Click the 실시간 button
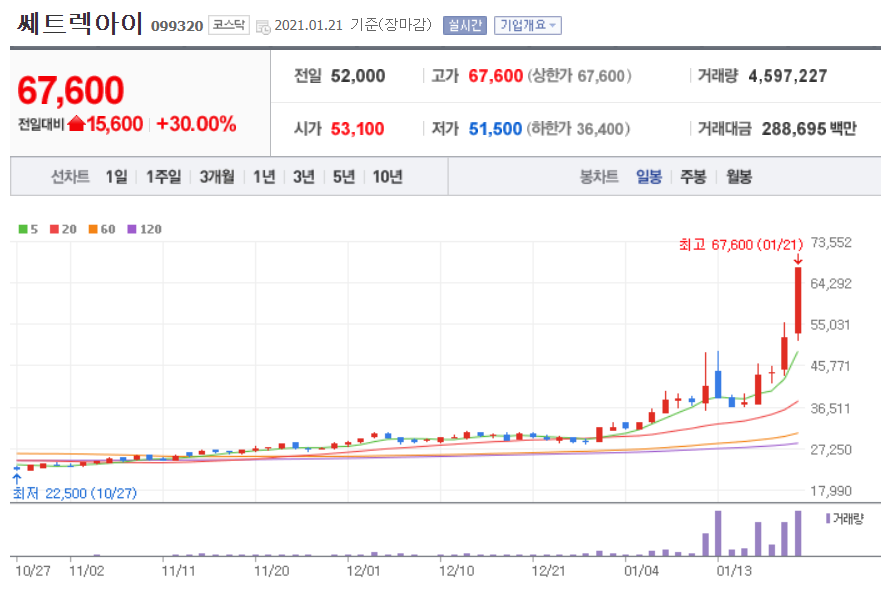 (465, 25)
